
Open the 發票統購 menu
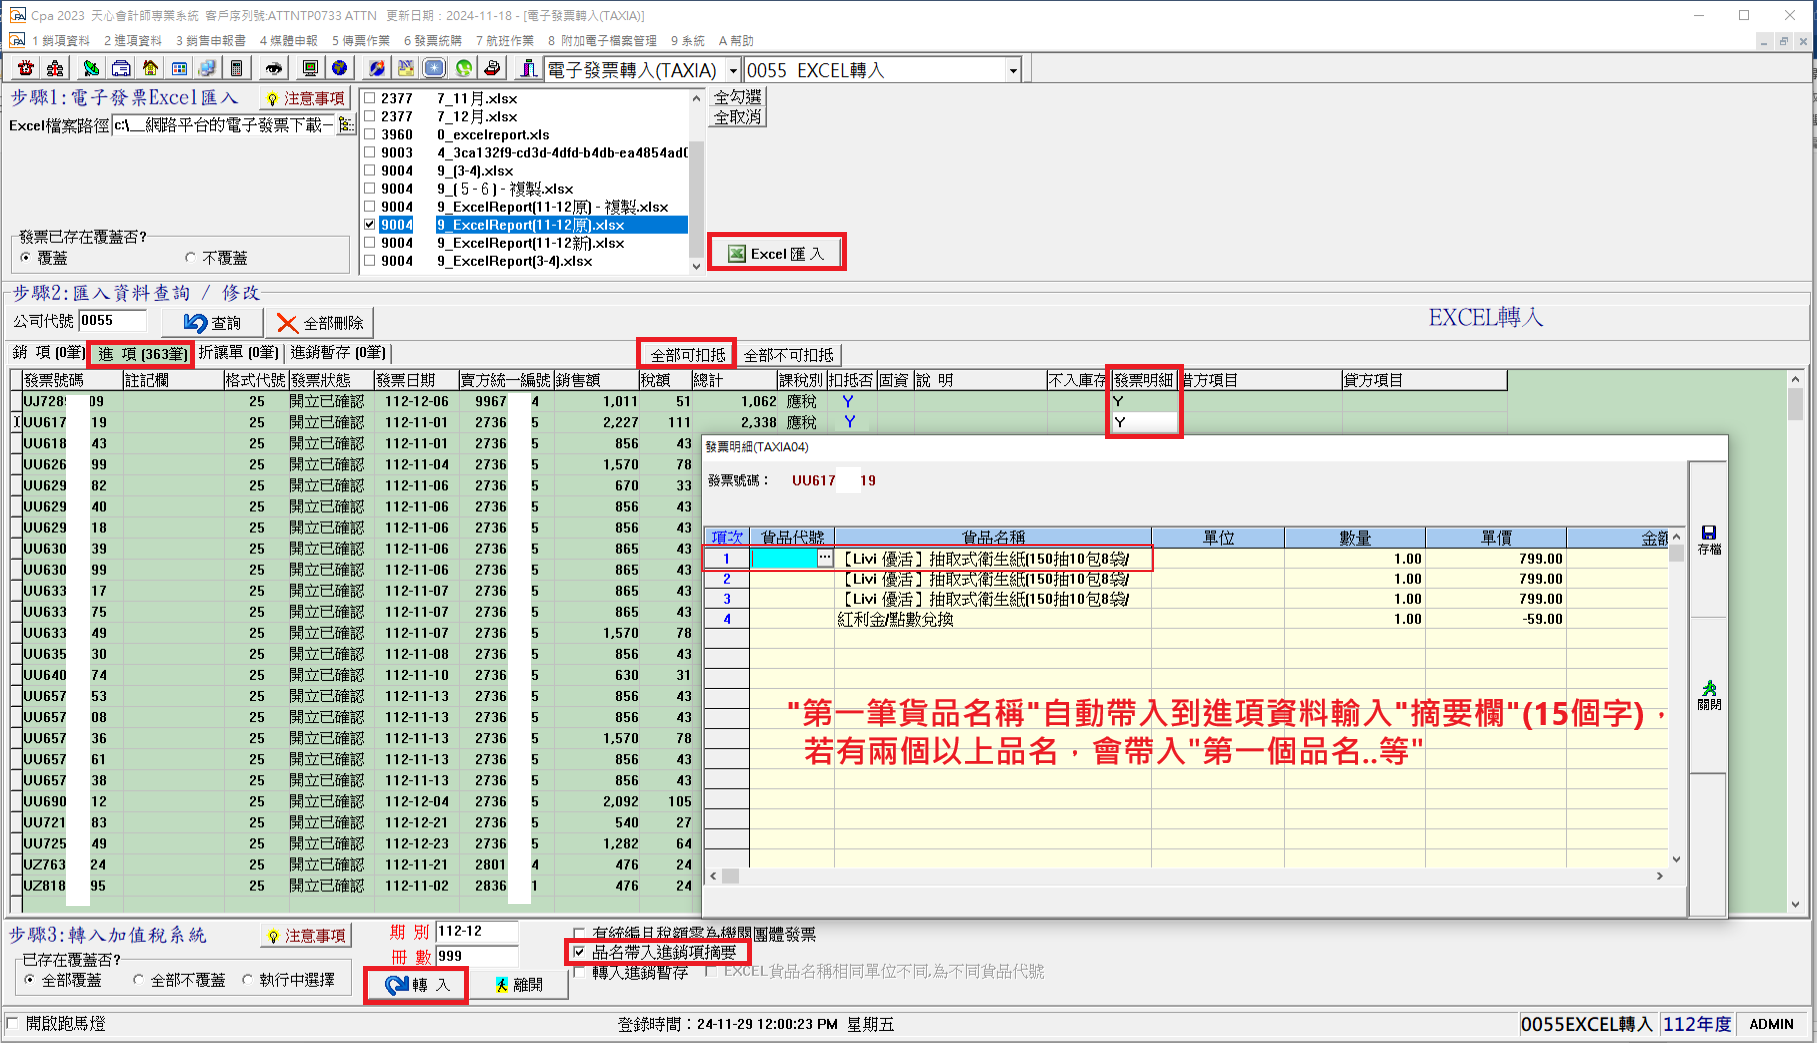tap(433, 40)
